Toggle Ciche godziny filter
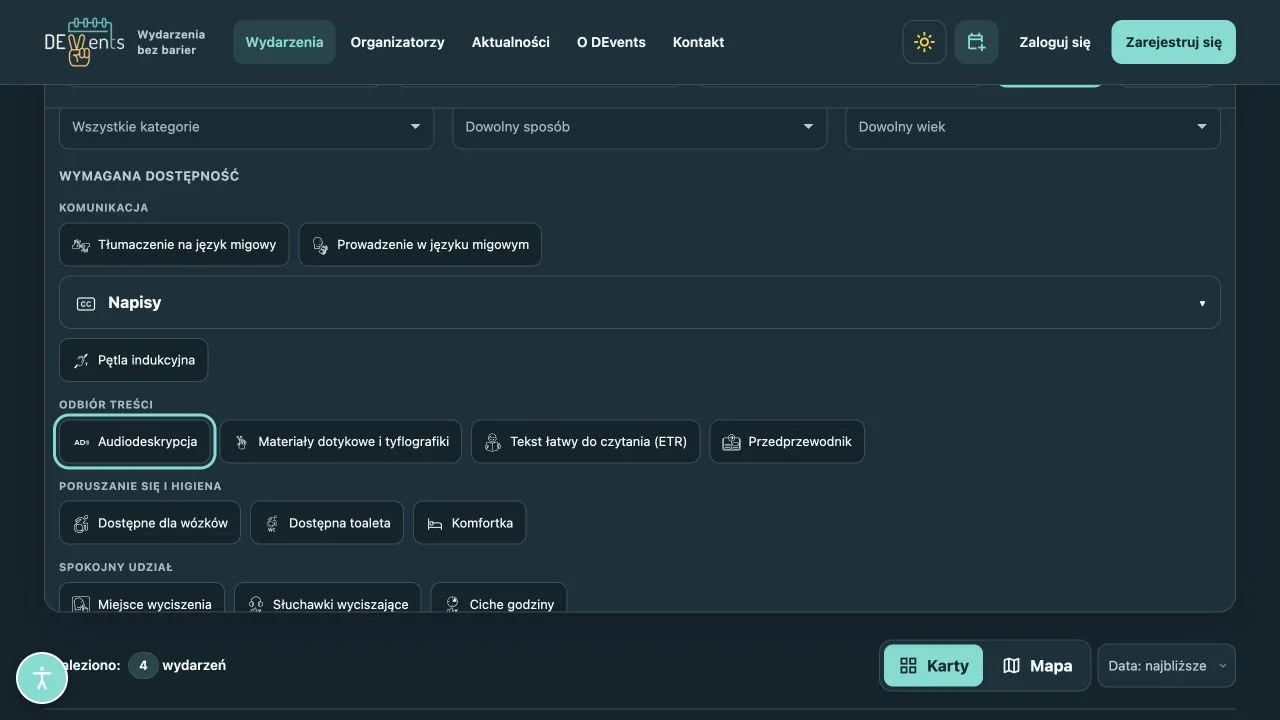The image size is (1280, 720). [499, 597]
